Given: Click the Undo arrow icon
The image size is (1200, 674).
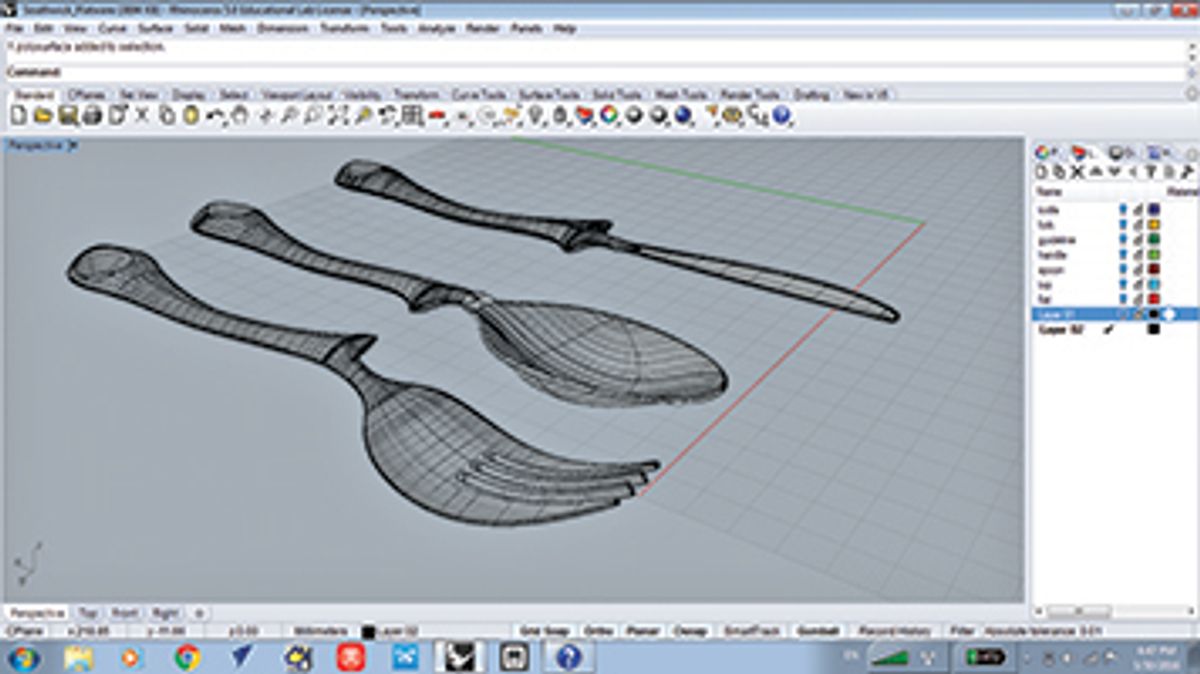Looking at the screenshot, I should pyautogui.click(x=215, y=116).
